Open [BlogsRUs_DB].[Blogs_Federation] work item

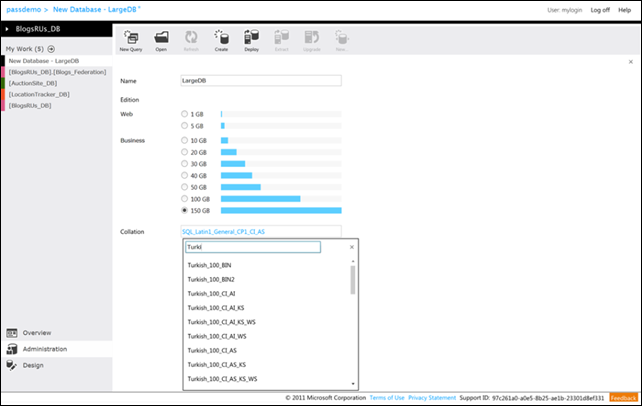tap(57, 72)
